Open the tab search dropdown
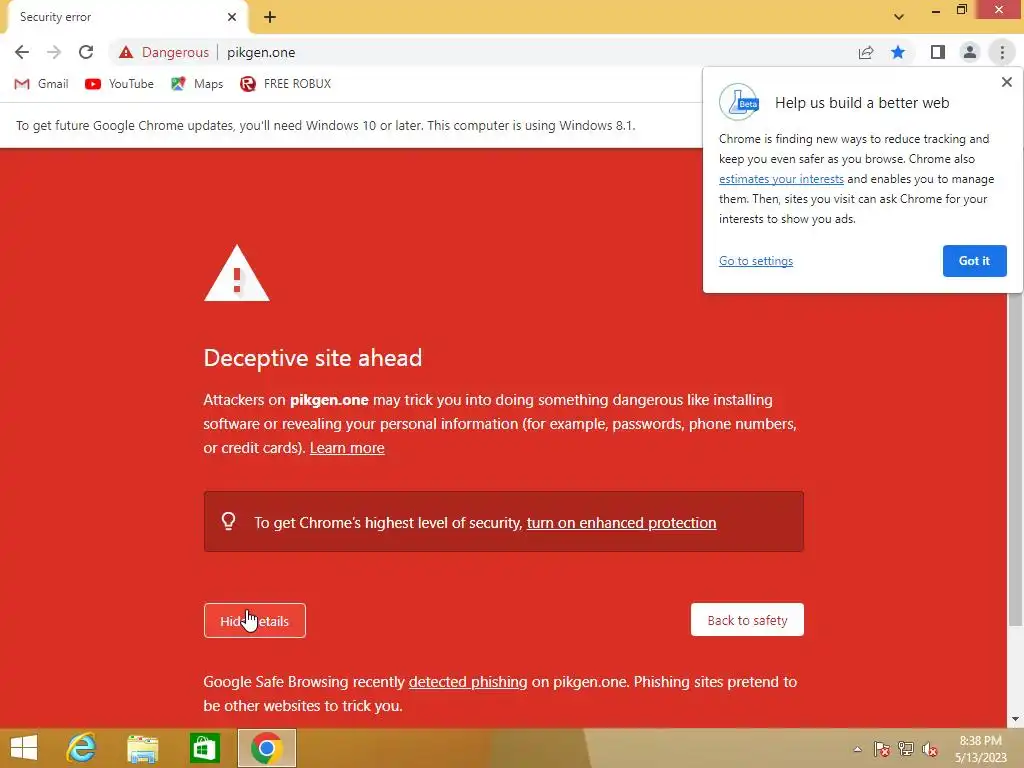1024x768 pixels. (x=899, y=17)
